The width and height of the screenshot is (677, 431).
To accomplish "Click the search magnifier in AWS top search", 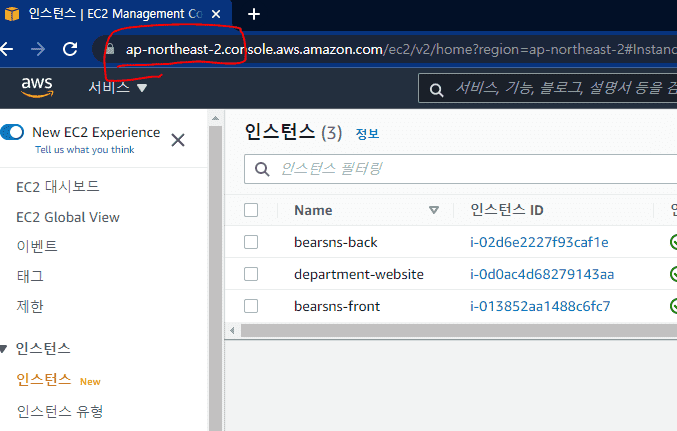I will [x=436, y=90].
